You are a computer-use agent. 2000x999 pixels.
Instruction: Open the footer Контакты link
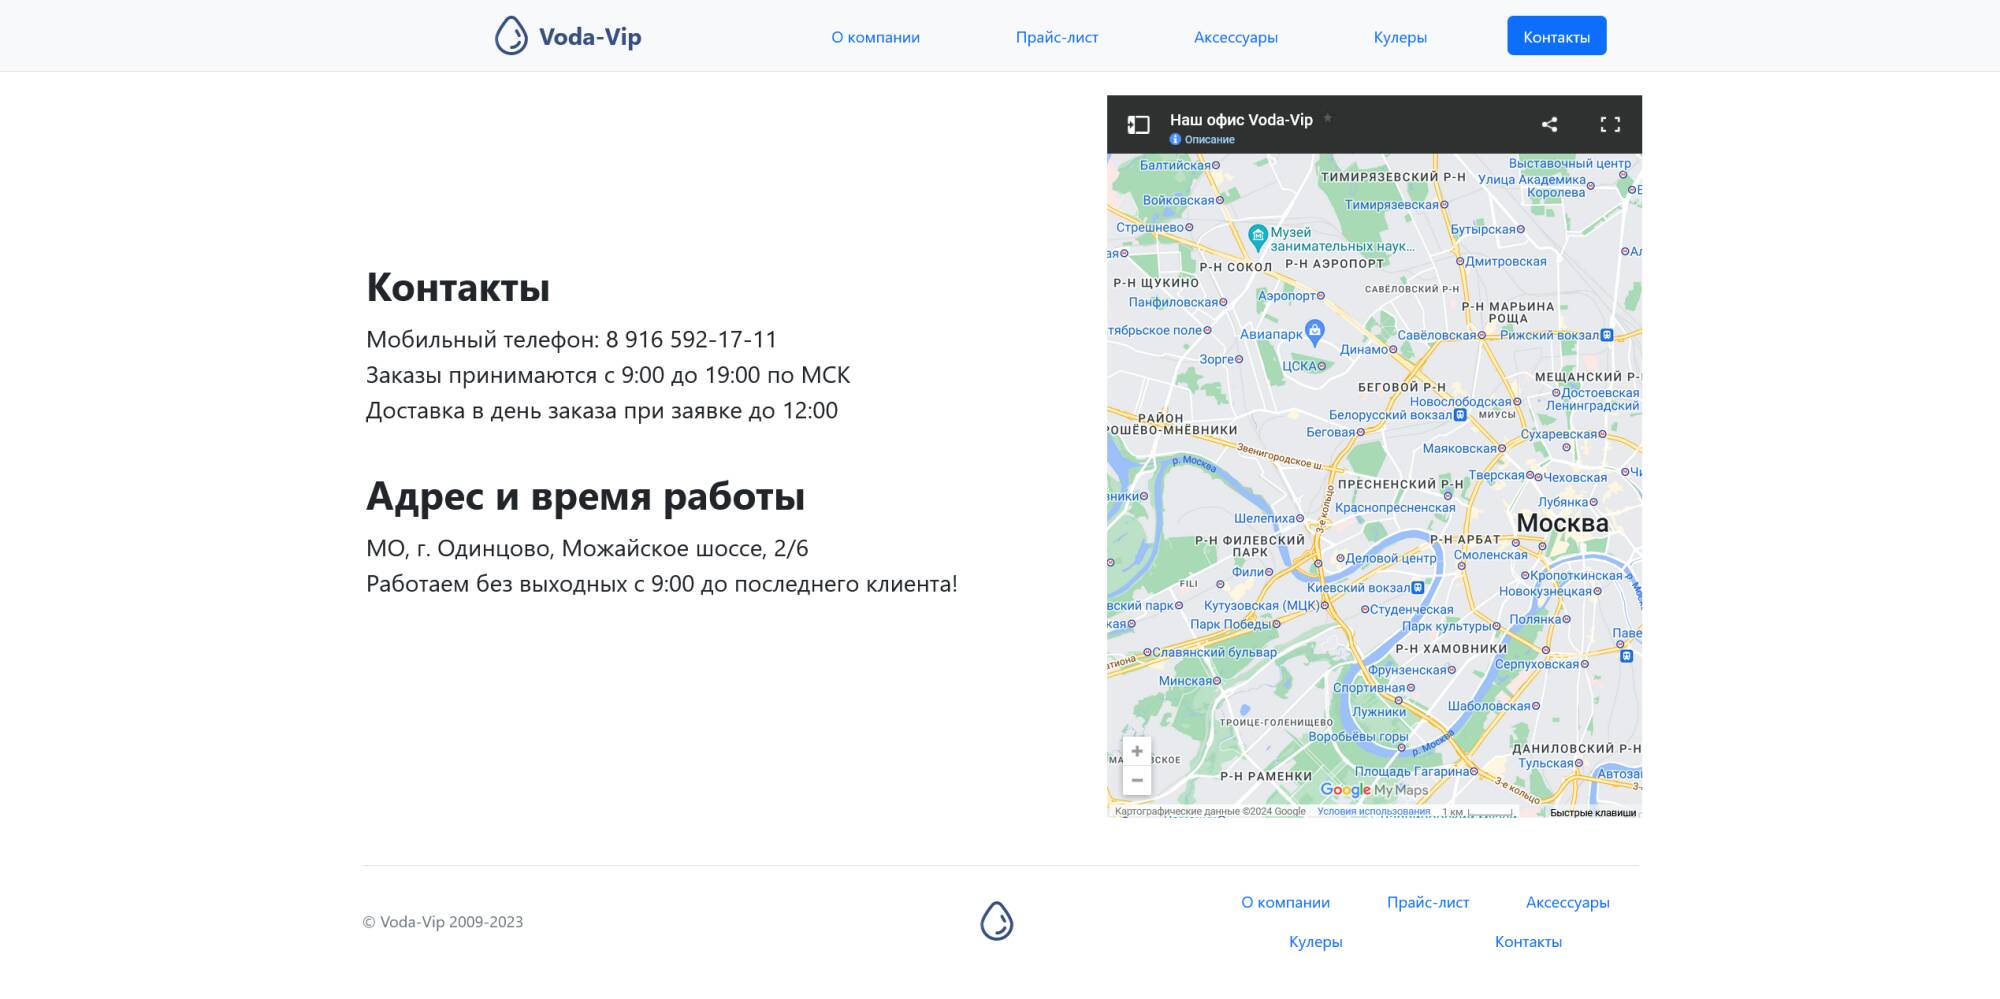tap(1528, 941)
